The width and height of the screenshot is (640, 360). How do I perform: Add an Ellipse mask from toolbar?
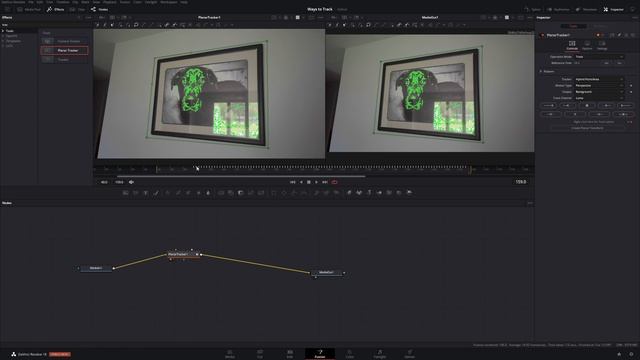pyautogui.click(x=284, y=193)
